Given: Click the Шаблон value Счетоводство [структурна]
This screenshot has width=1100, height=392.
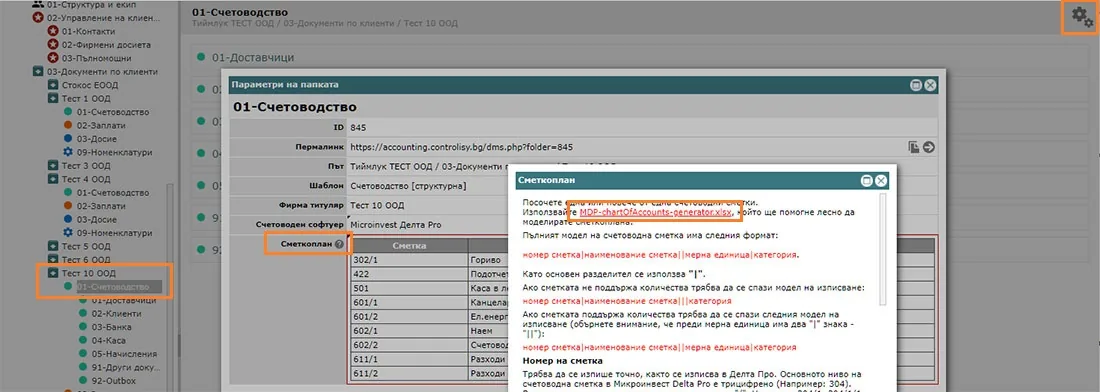Looking at the screenshot, I should tap(407, 187).
